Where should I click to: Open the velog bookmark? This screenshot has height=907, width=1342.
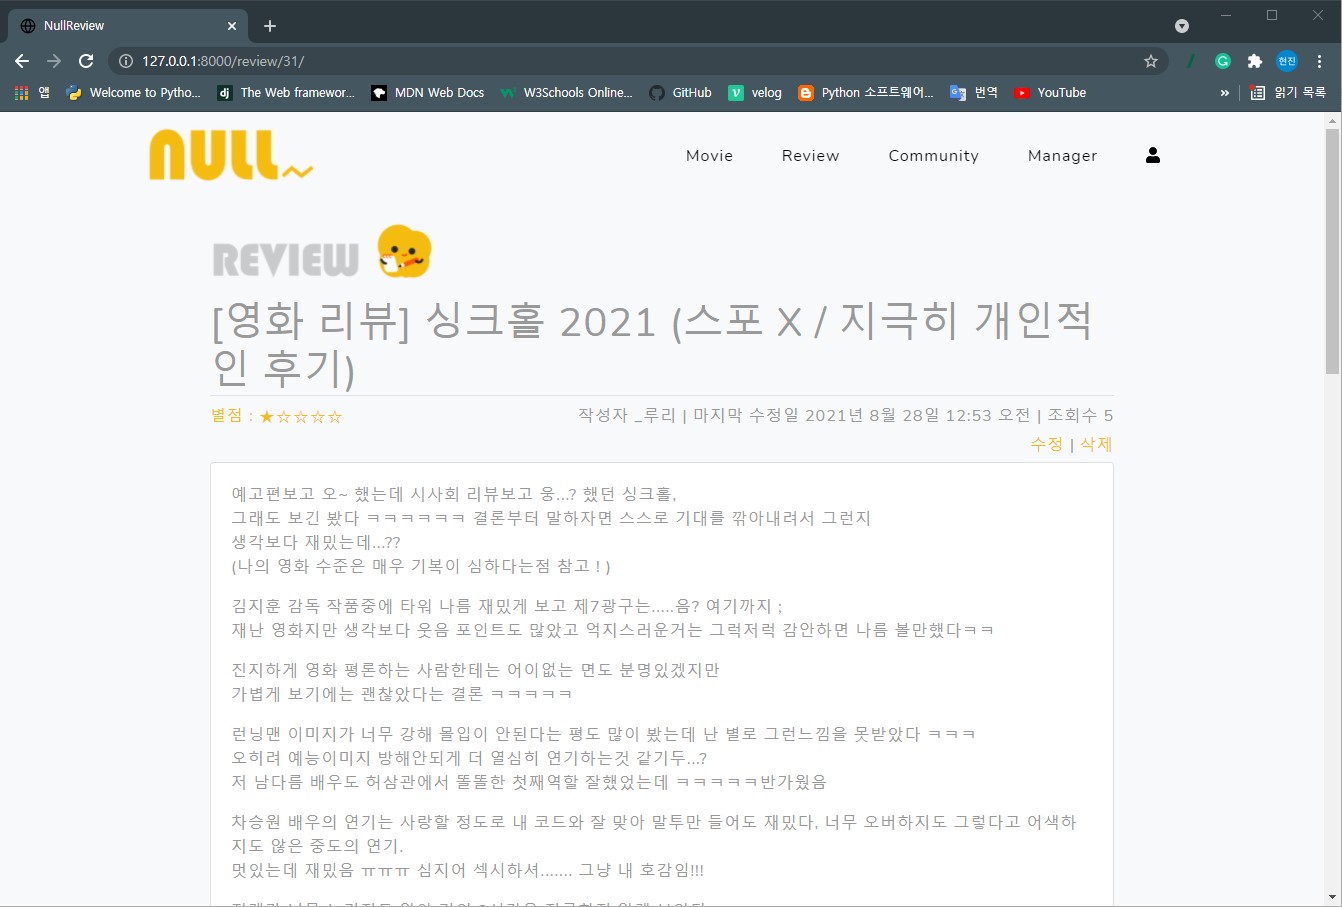pos(755,92)
